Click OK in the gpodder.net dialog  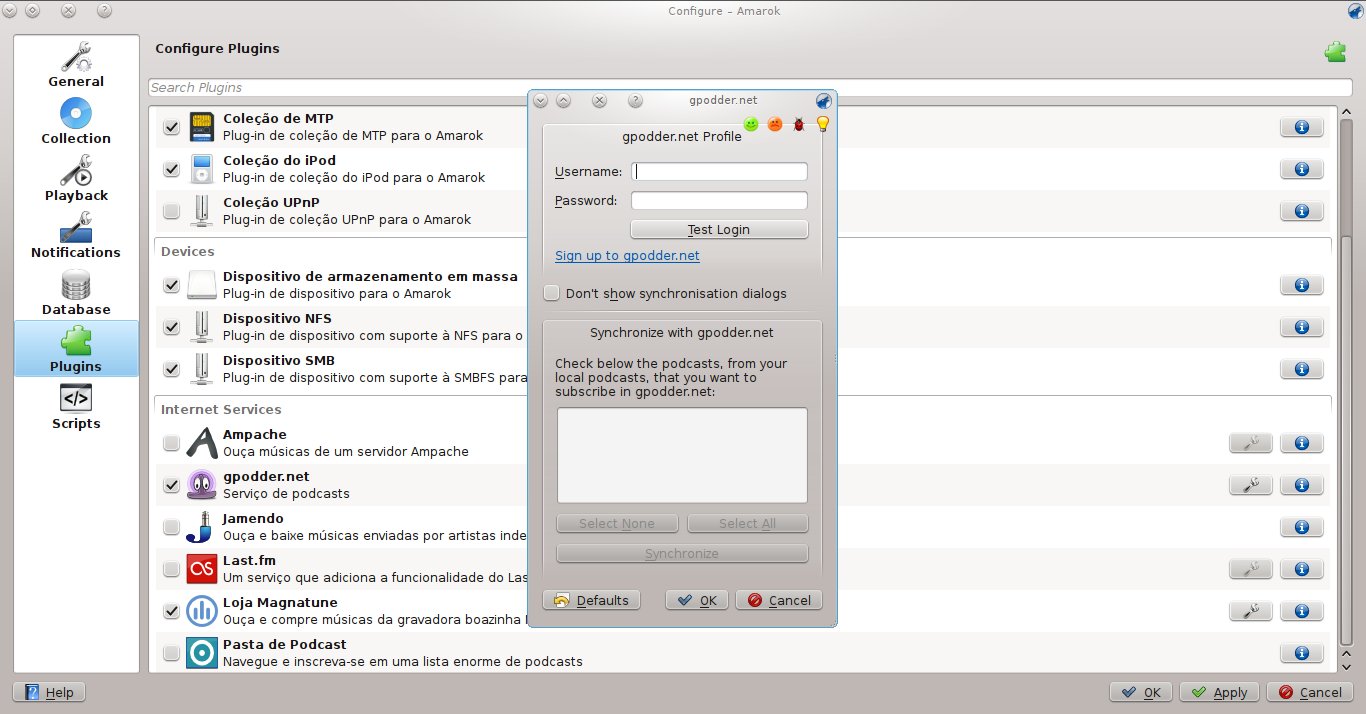click(697, 600)
